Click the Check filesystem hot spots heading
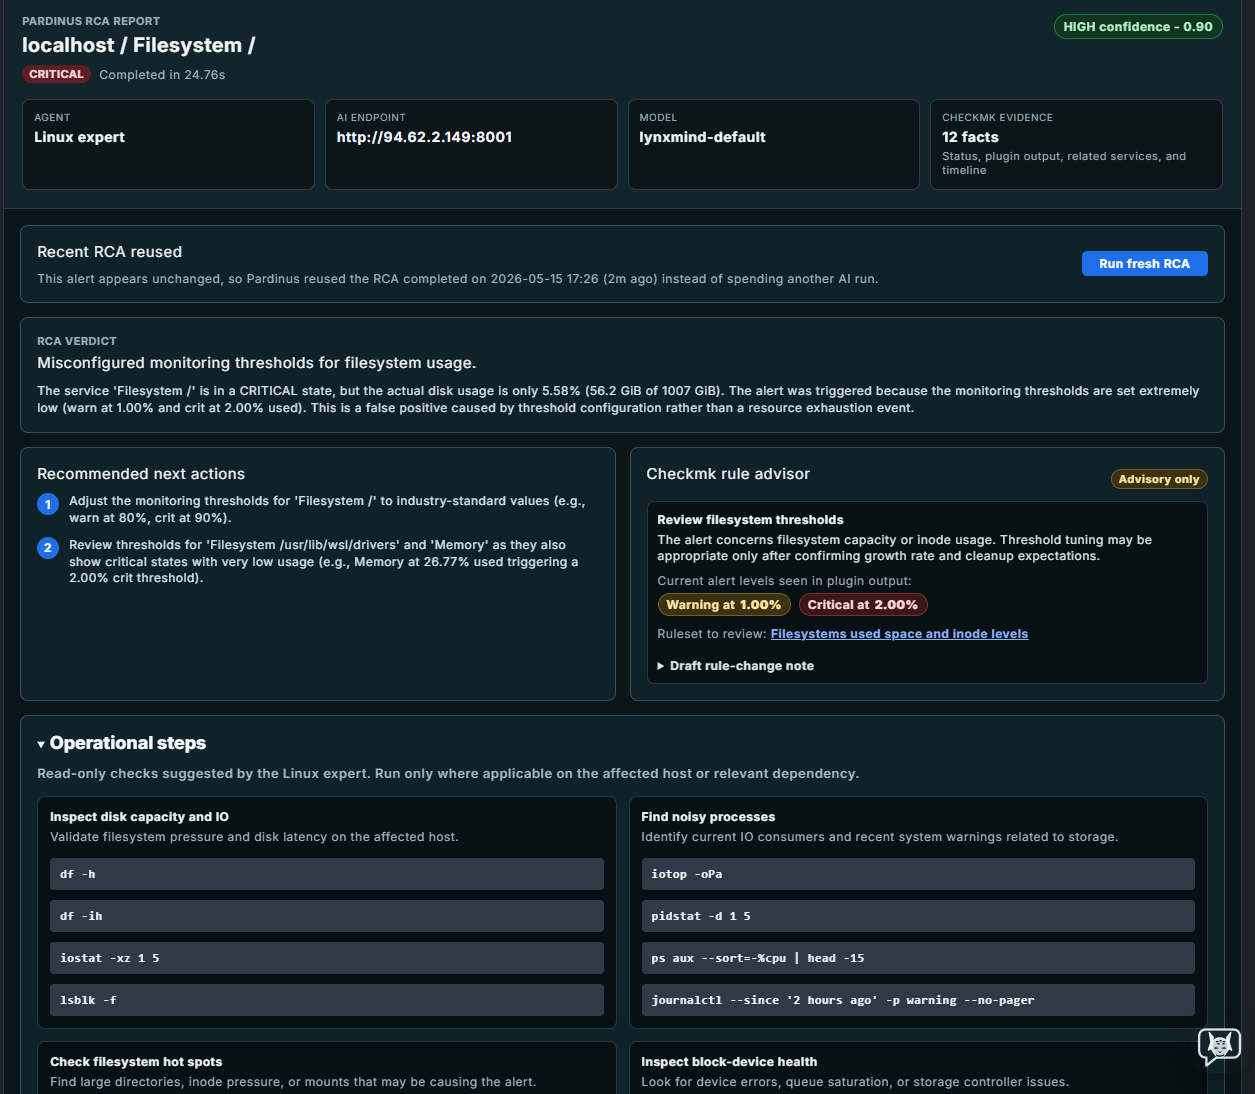This screenshot has height=1094, width=1255. pyautogui.click(x=136, y=1062)
